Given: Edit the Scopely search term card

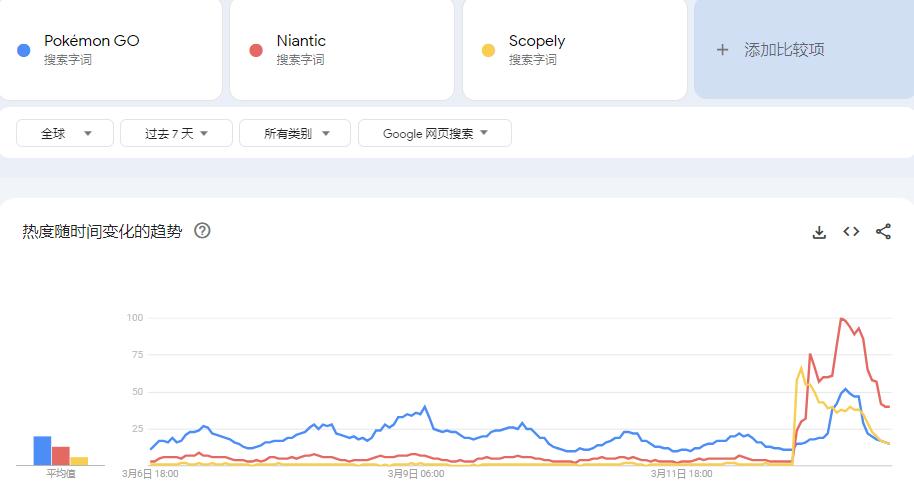Looking at the screenshot, I should click(x=575, y=50).
